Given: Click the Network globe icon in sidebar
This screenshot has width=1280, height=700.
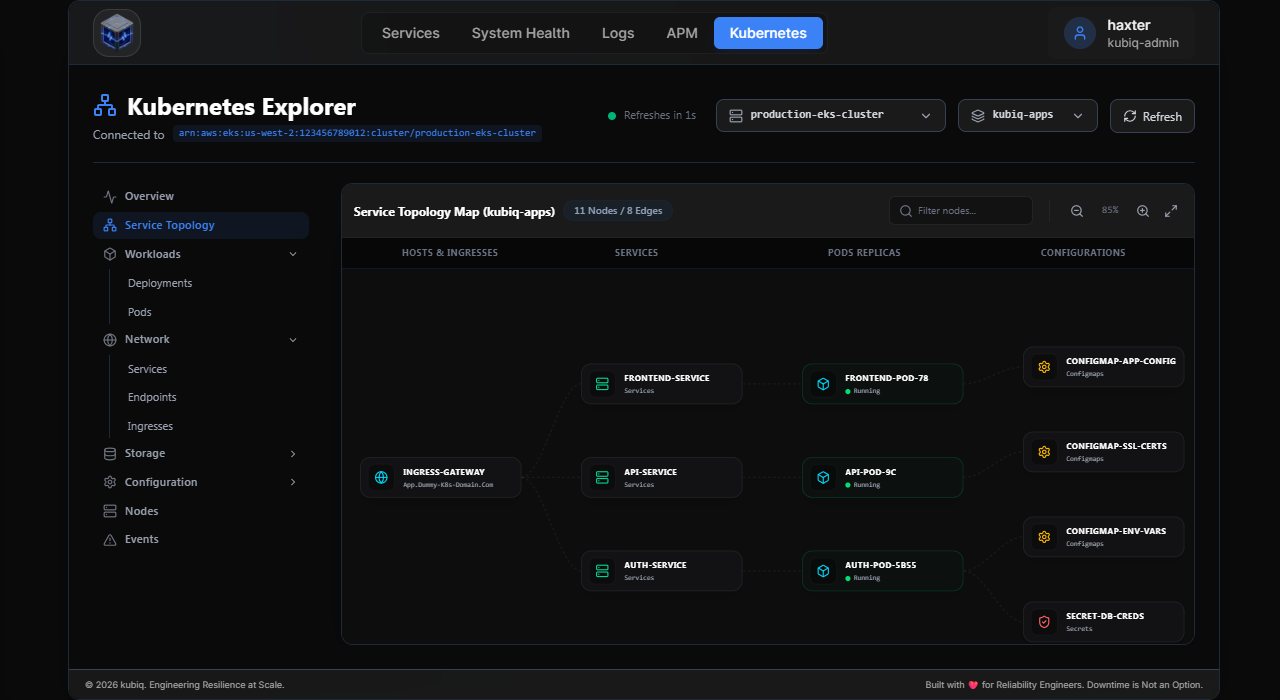Looking at the screenshot, I should (110, 340).
